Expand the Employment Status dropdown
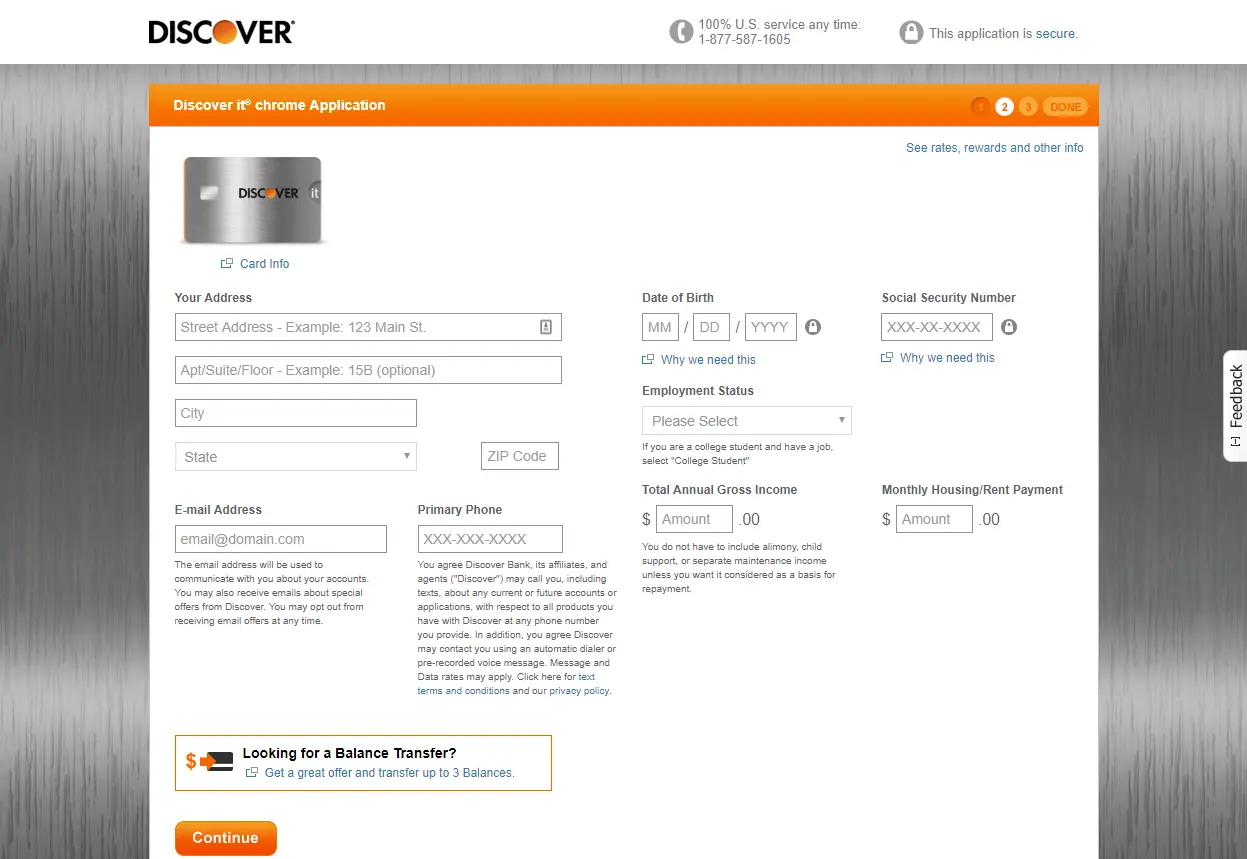The height and width of the screenshot is (859, 1247). [747, 420]
